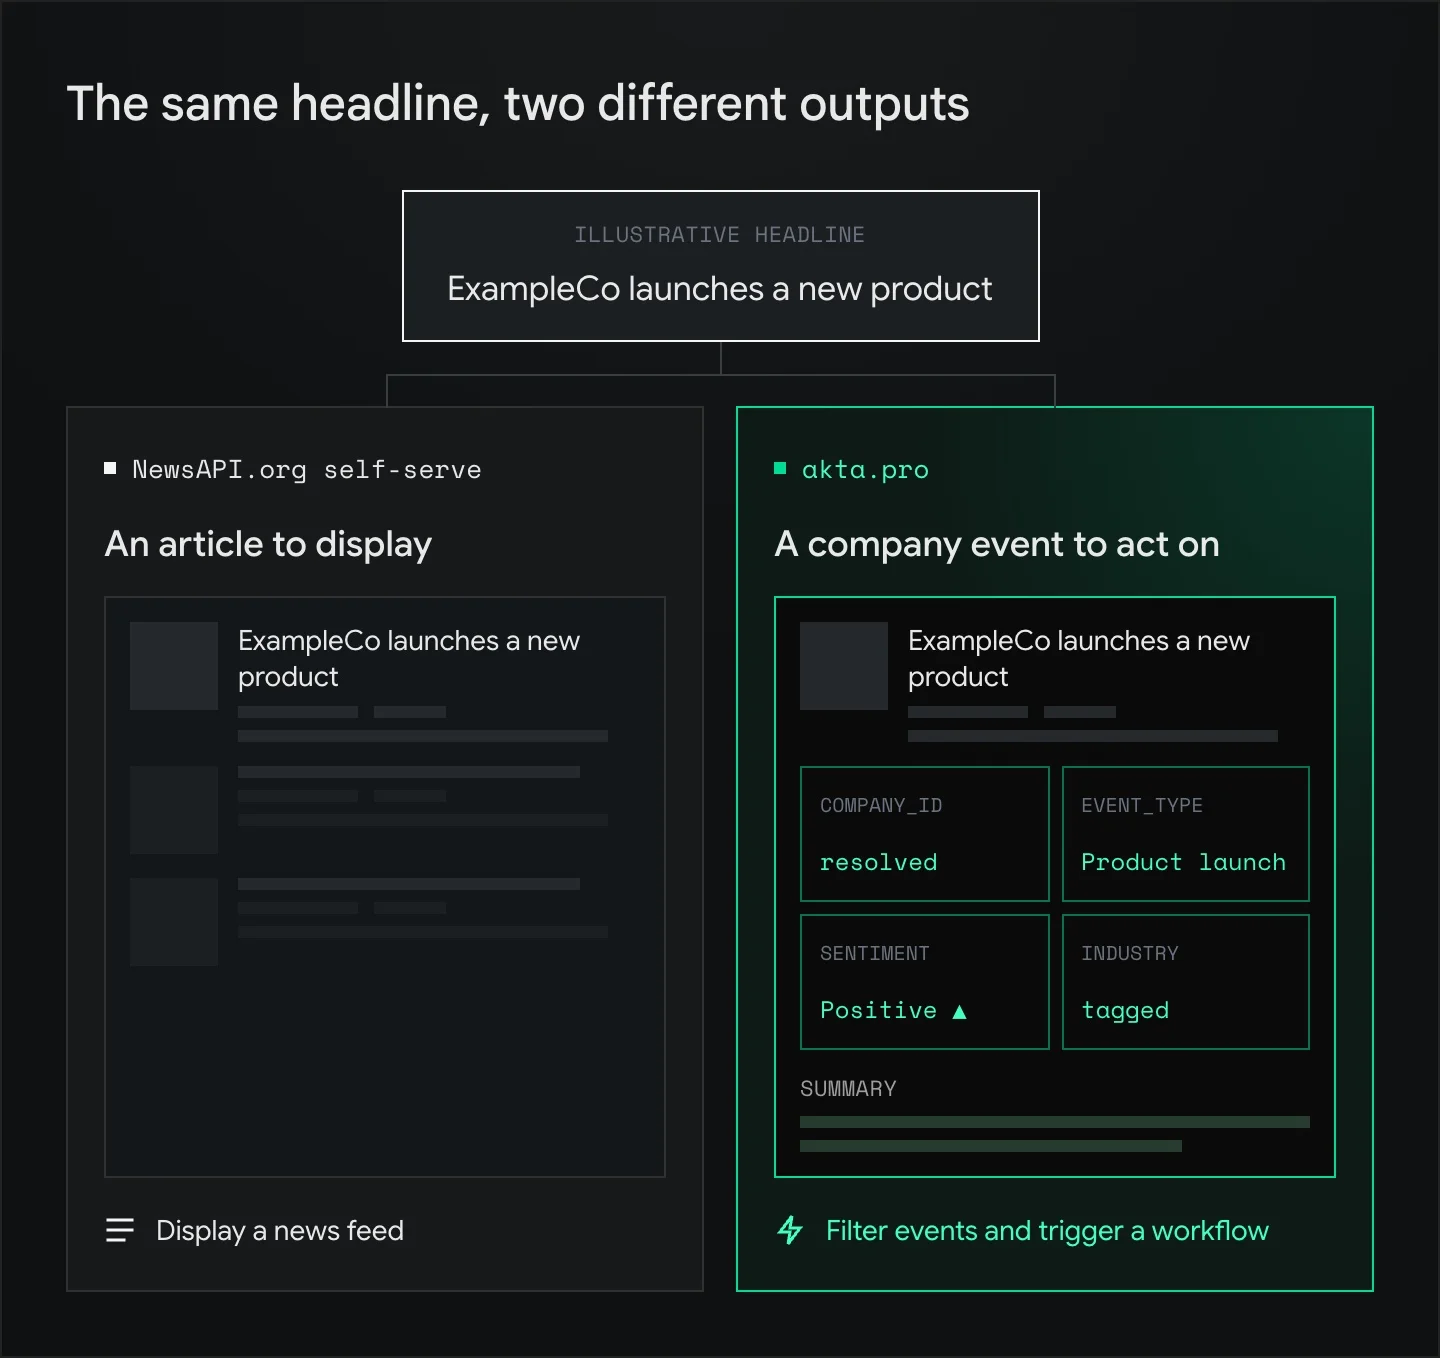
Task: Click the list lines icon beside Display a news feed
Action: 120,1230
